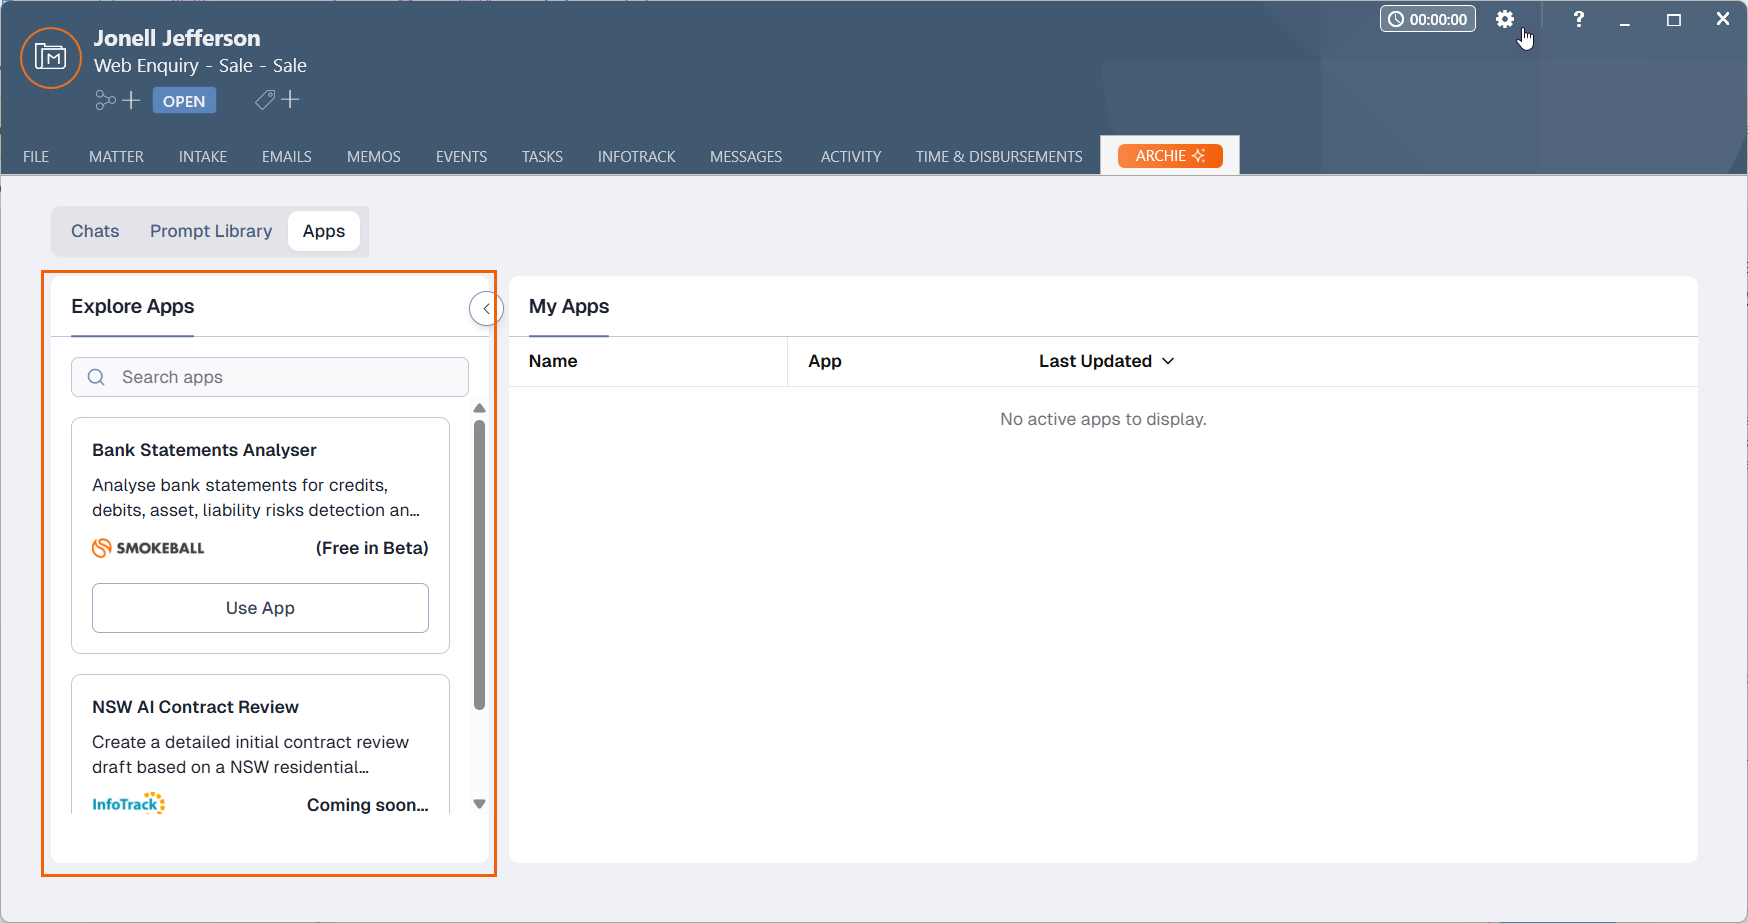
Task: Click Use App for Bank Statements Analyser
Action: [260, 608]
